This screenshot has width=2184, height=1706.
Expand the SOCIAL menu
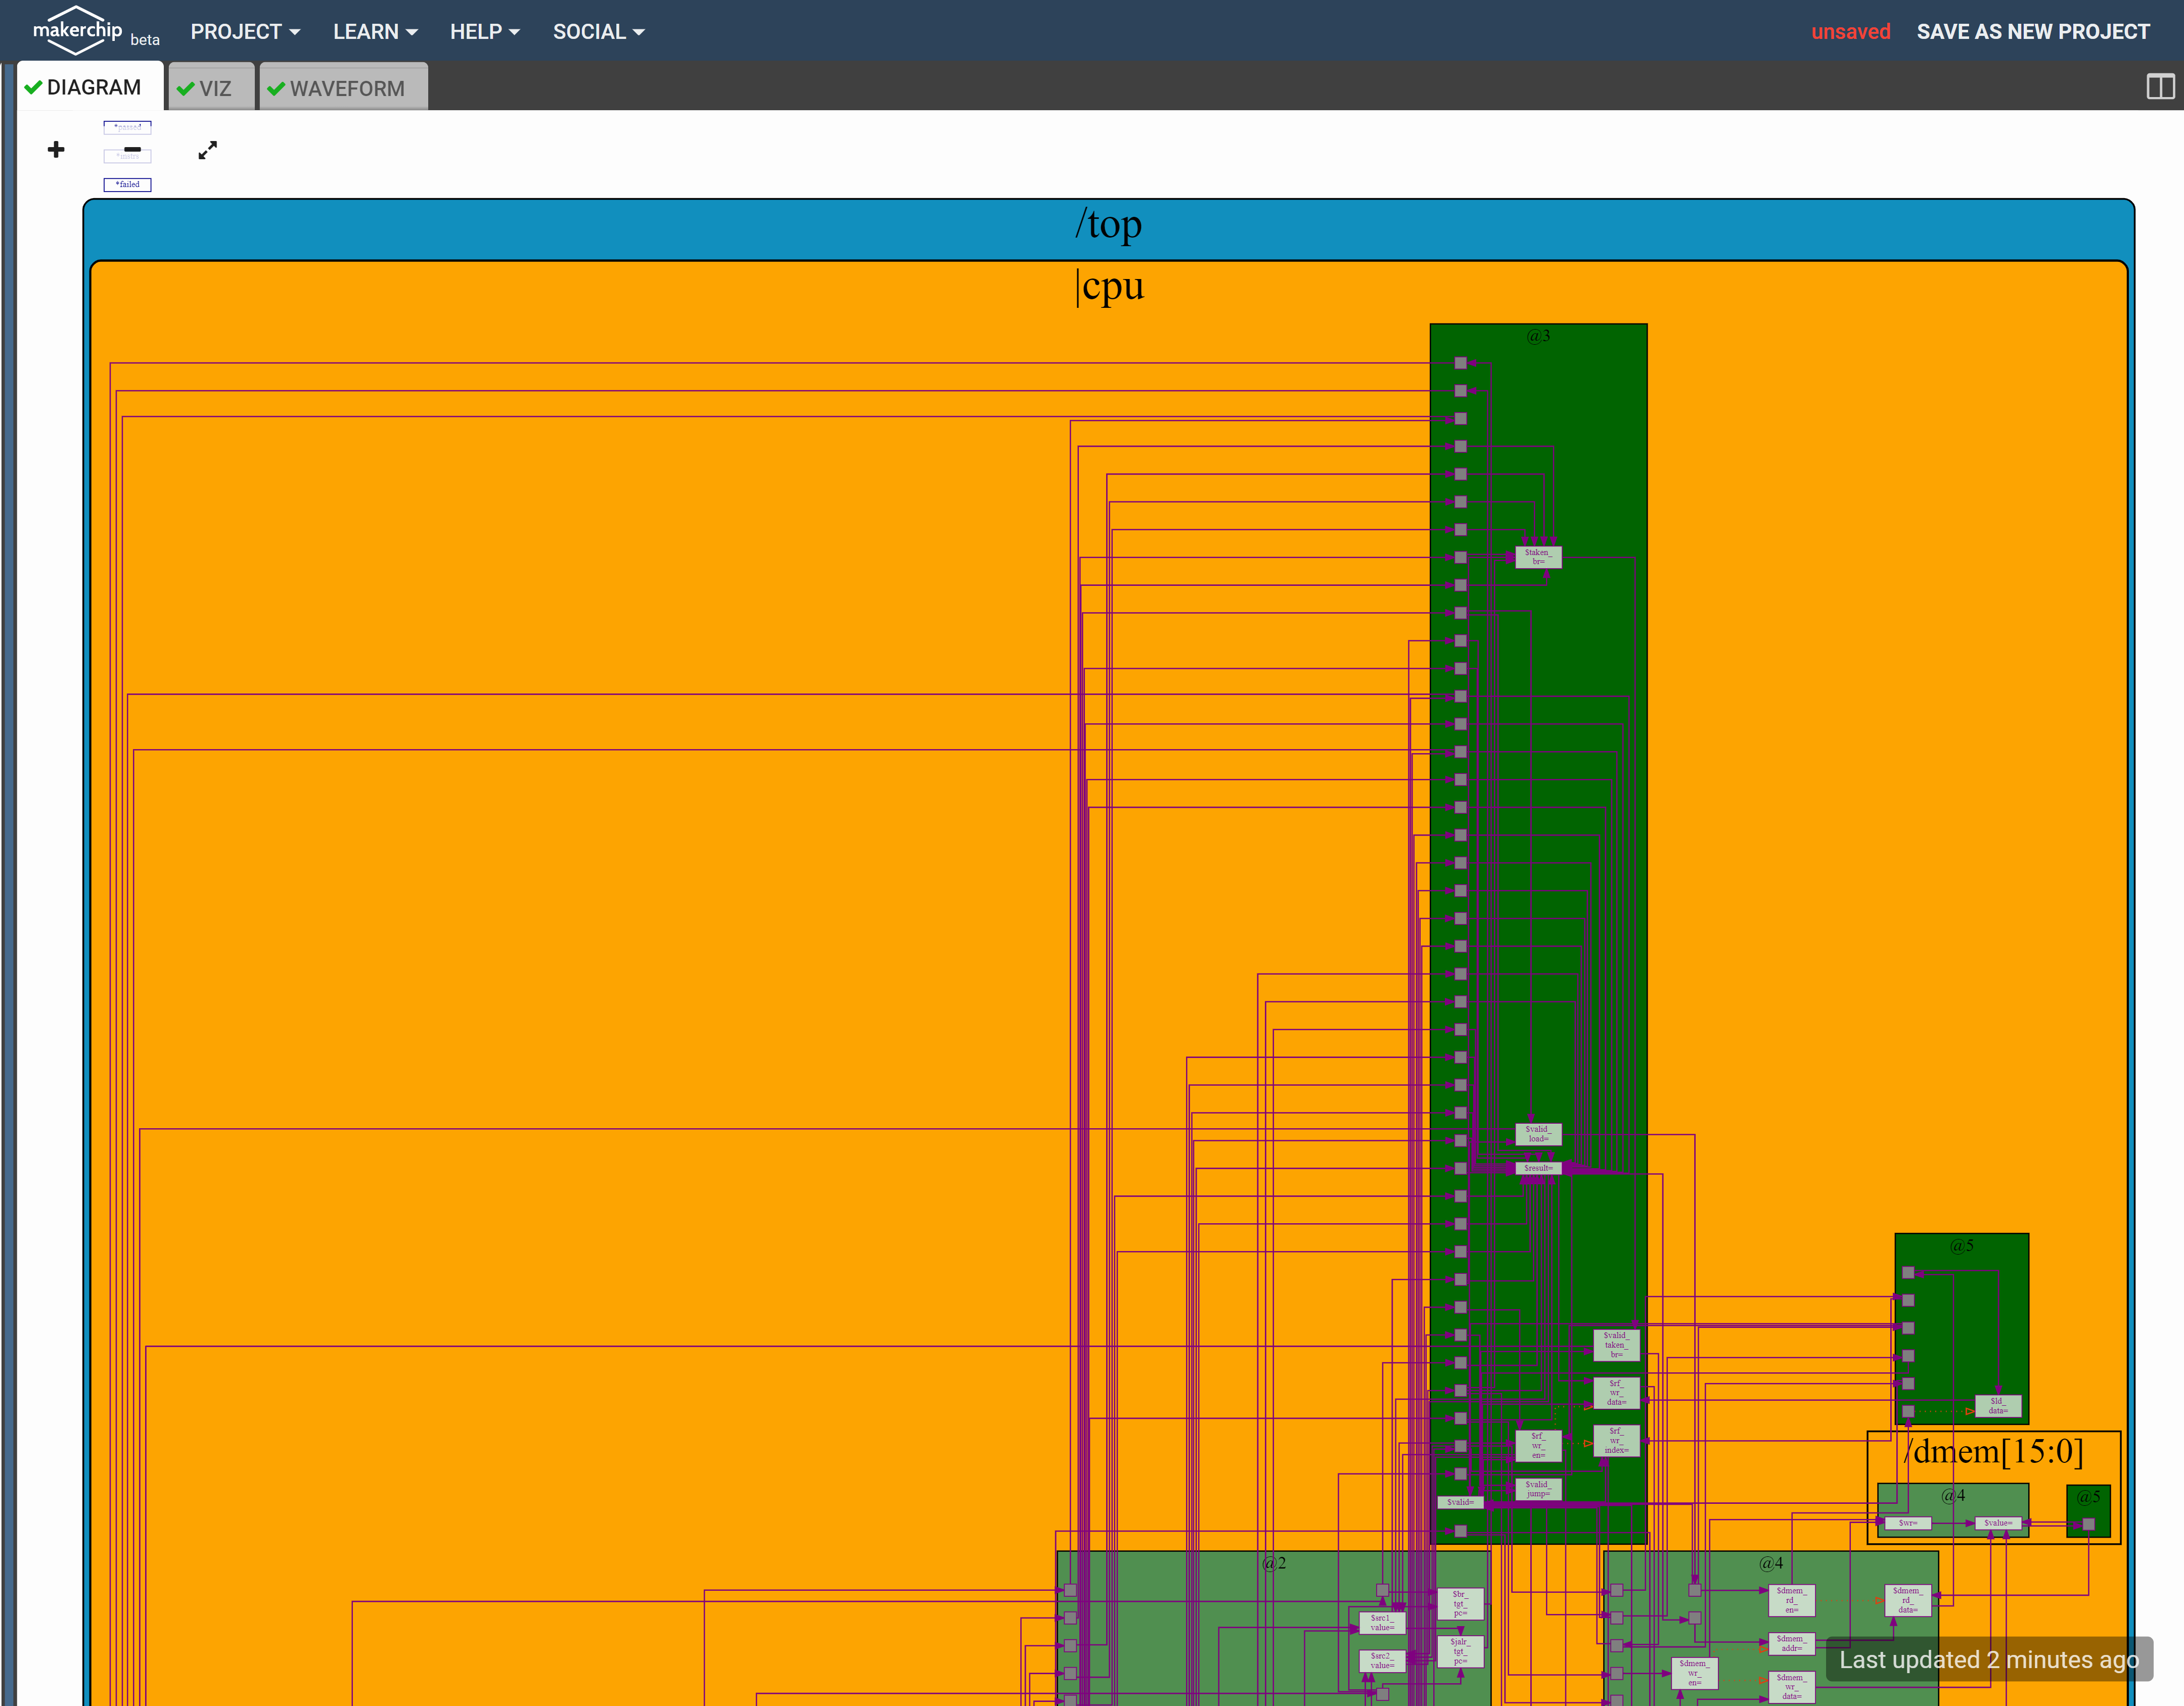click(598, 32)
